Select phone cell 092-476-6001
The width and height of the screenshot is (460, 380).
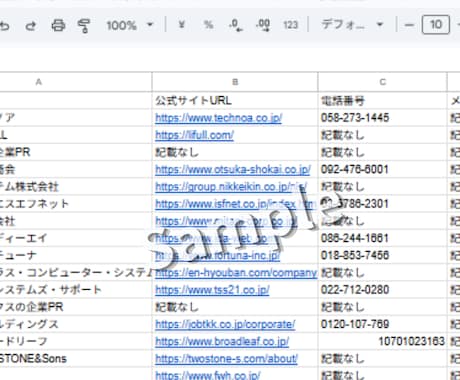pos(382,169)
